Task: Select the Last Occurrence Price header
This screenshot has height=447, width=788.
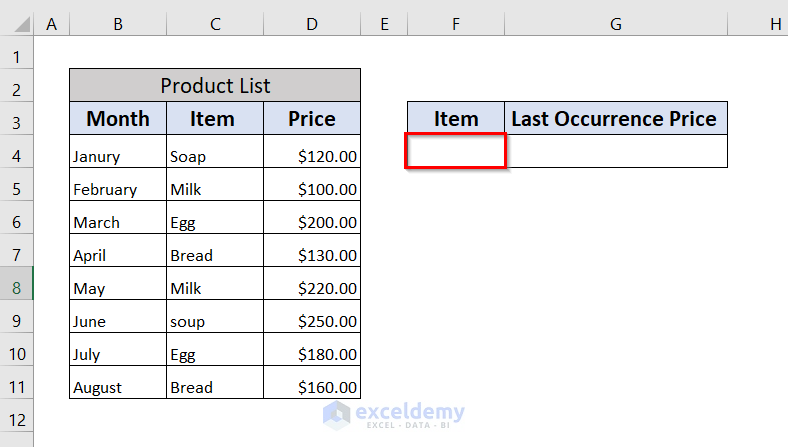Action: 616,119
